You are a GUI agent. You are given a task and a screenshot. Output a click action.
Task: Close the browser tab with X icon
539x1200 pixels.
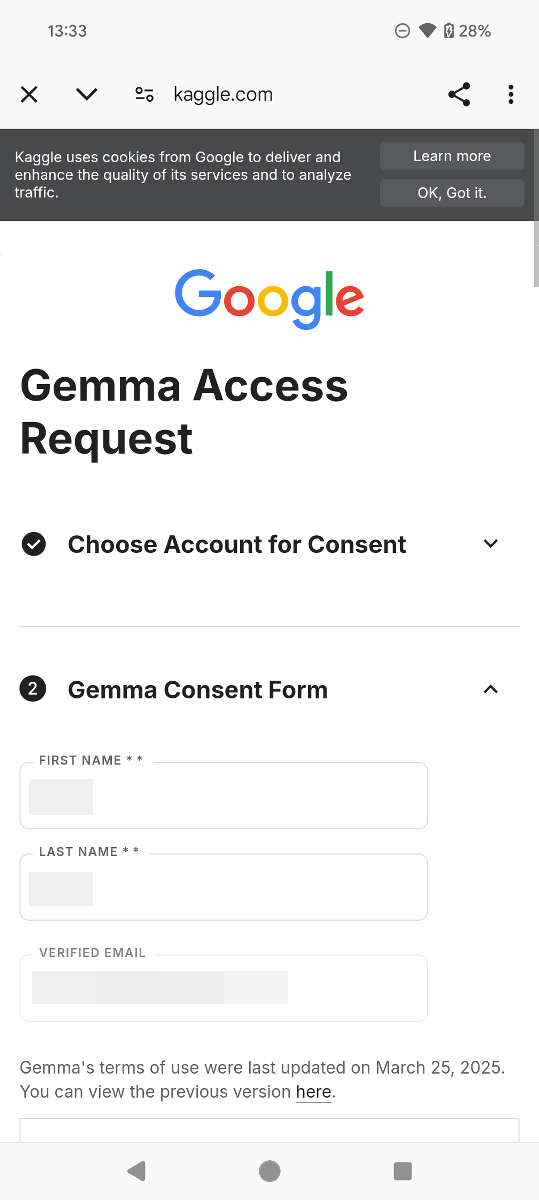pos(29,94)
